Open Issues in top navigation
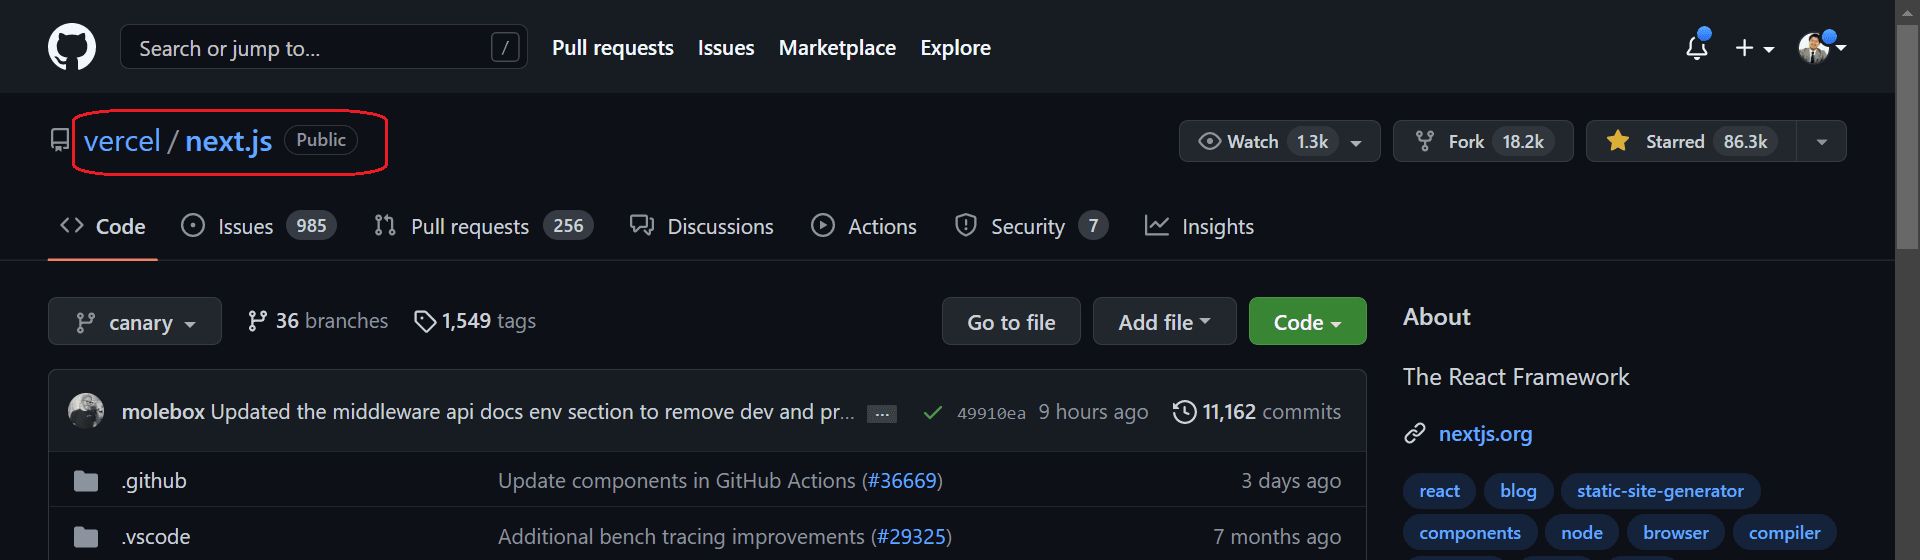This screenshot has width=1920, height=560. point(726,48)
